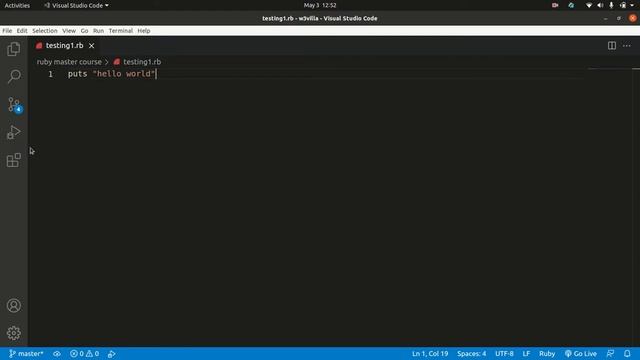Click the 'ruby master course' breadcrumb

tap(69, 62)
